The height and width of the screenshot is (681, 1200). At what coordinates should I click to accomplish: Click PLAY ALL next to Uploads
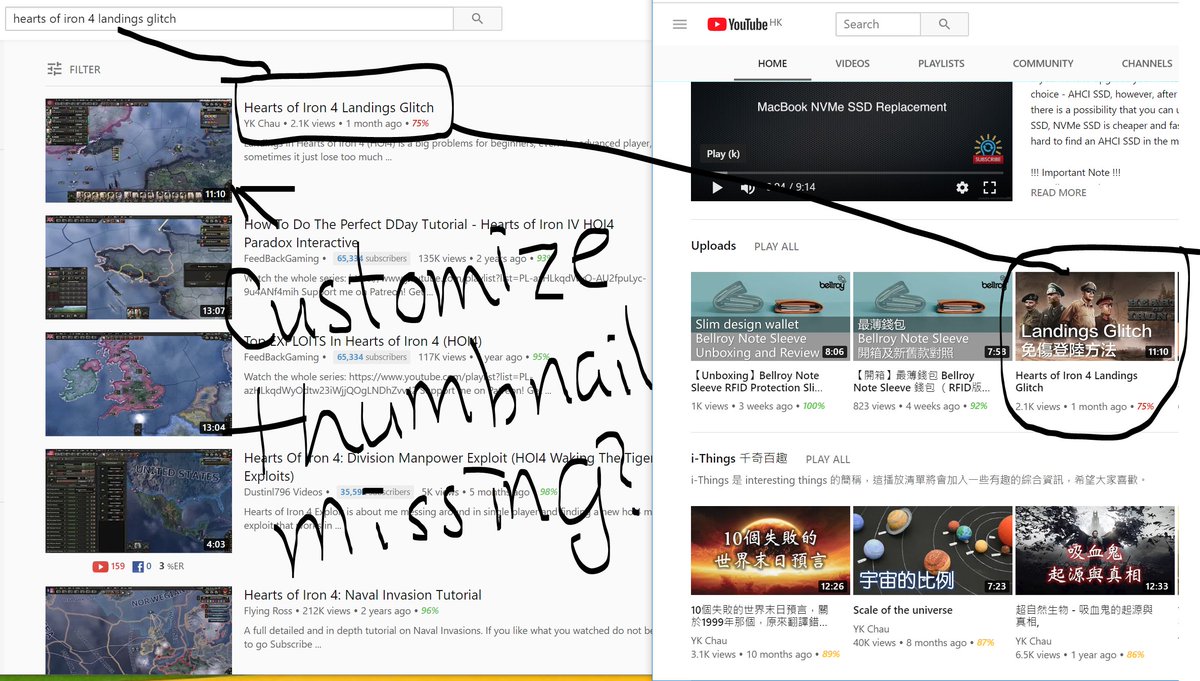point(776,246)
